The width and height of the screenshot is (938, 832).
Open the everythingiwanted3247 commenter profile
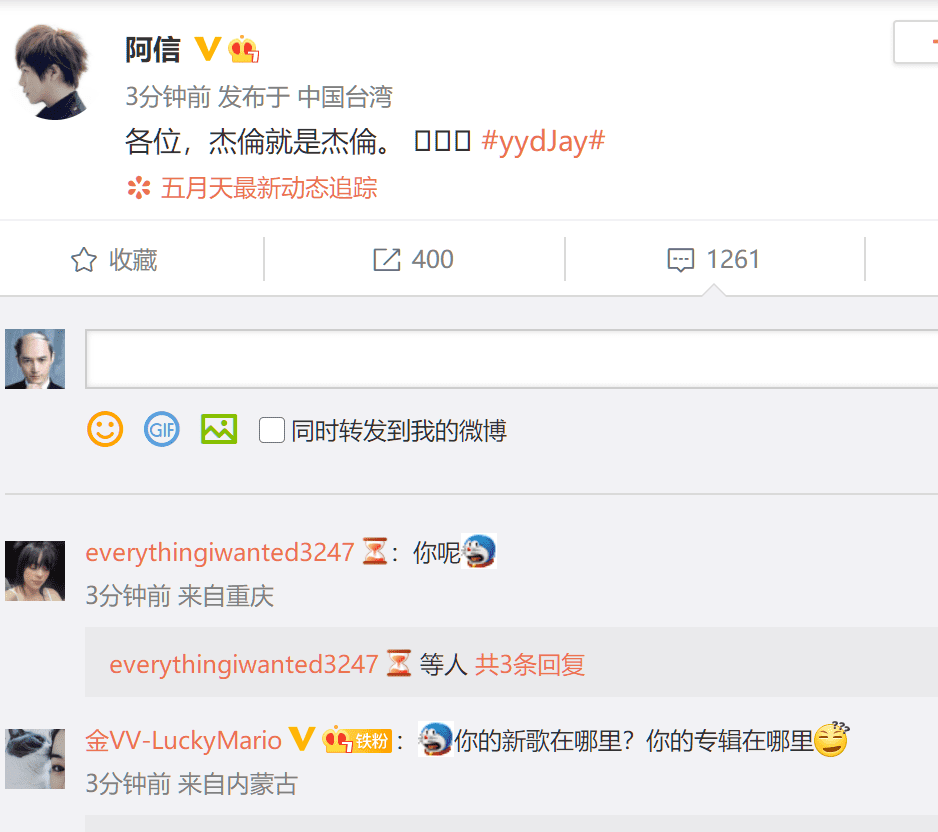(220, 552)
